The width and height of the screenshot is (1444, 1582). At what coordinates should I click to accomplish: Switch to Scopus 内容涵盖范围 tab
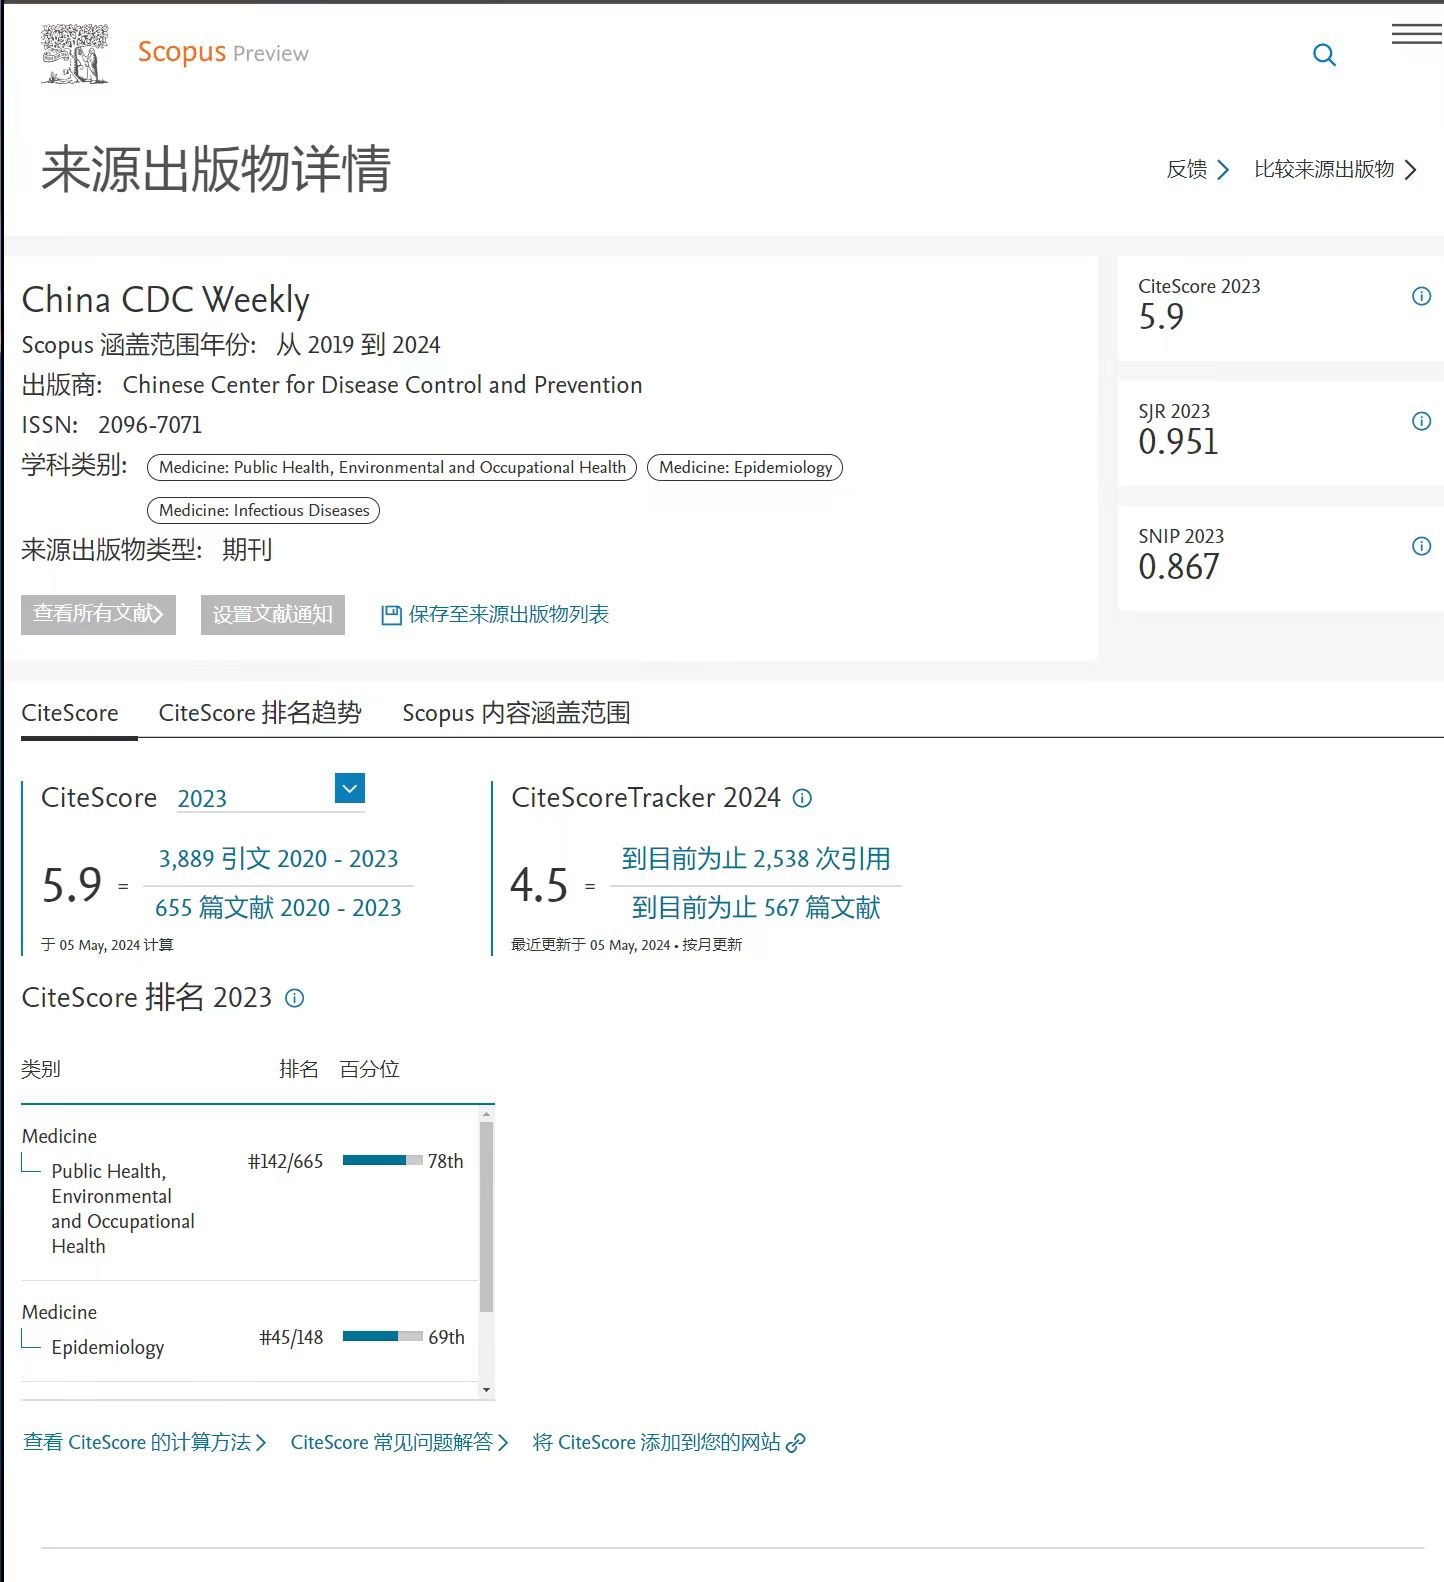516,713
